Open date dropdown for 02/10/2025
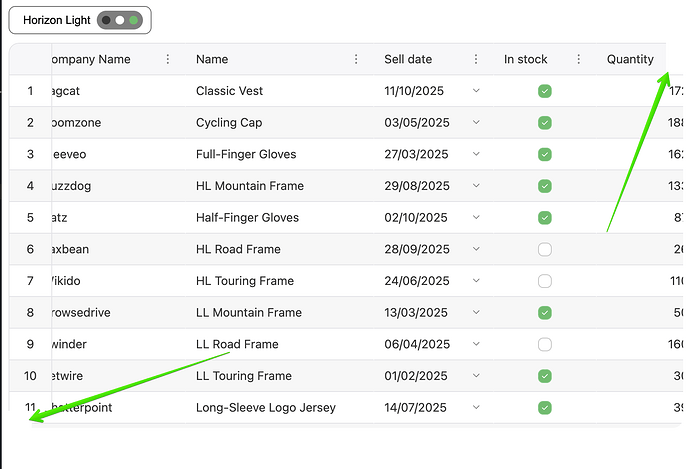Screen dimensions: 690x469 point(476,217)
